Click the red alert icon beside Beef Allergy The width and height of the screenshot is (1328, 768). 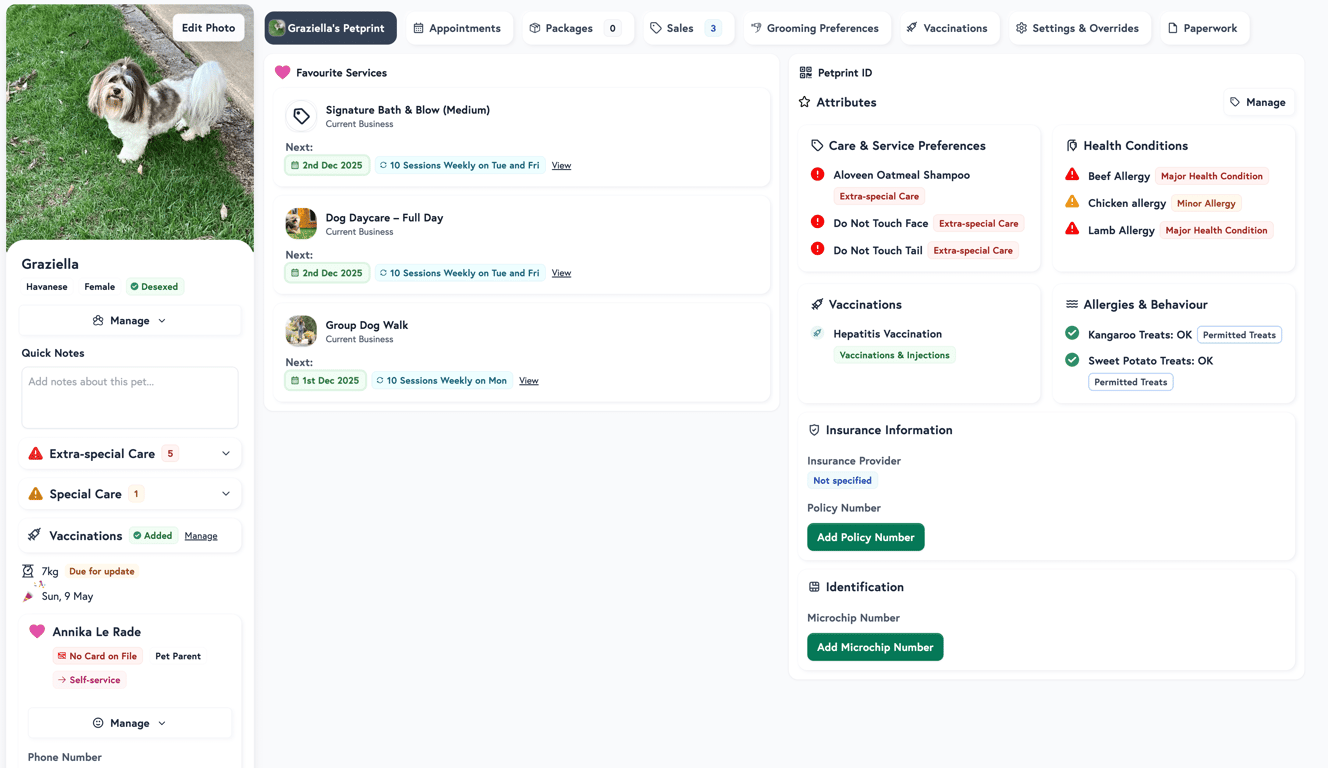1072,174
